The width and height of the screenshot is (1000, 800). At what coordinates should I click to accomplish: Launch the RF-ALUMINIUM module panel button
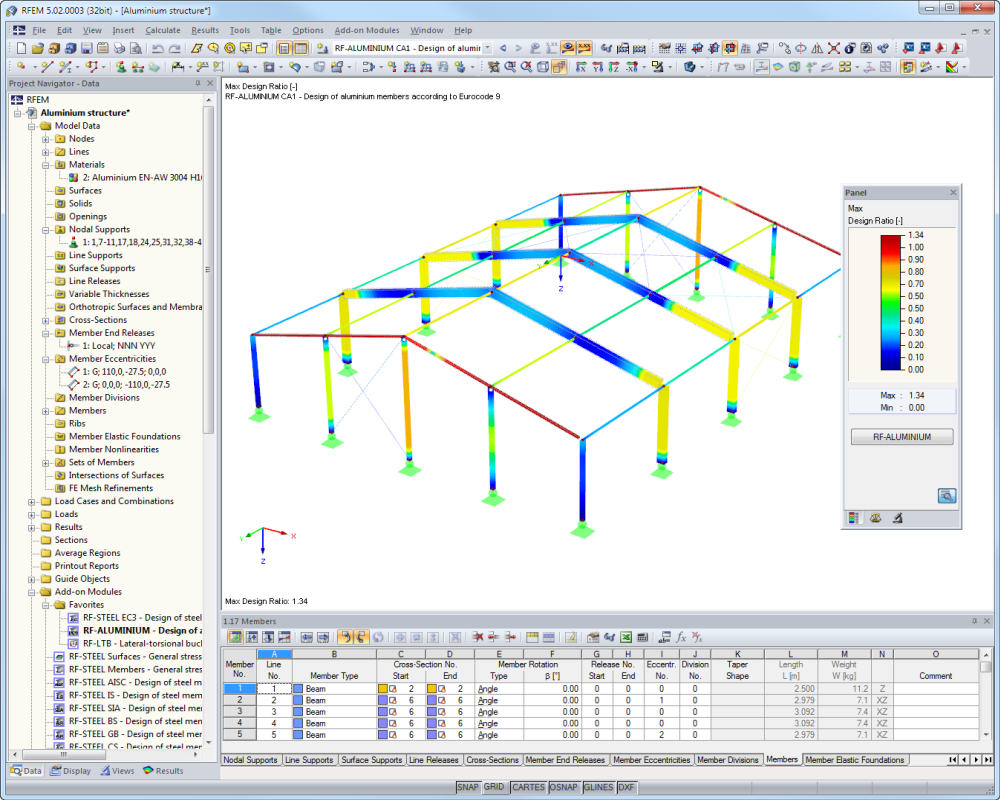click(x=901, y=436)
